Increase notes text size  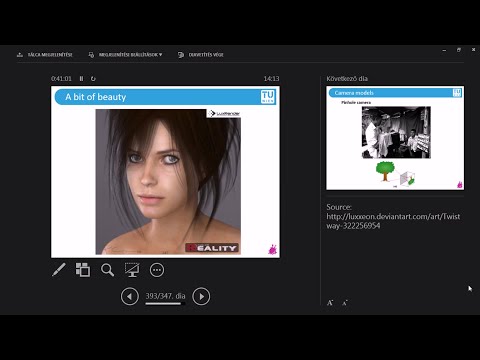330,303
